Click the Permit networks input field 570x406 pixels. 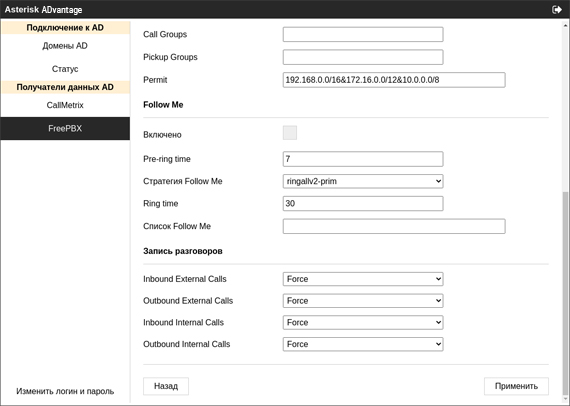(x=394, y=80)
